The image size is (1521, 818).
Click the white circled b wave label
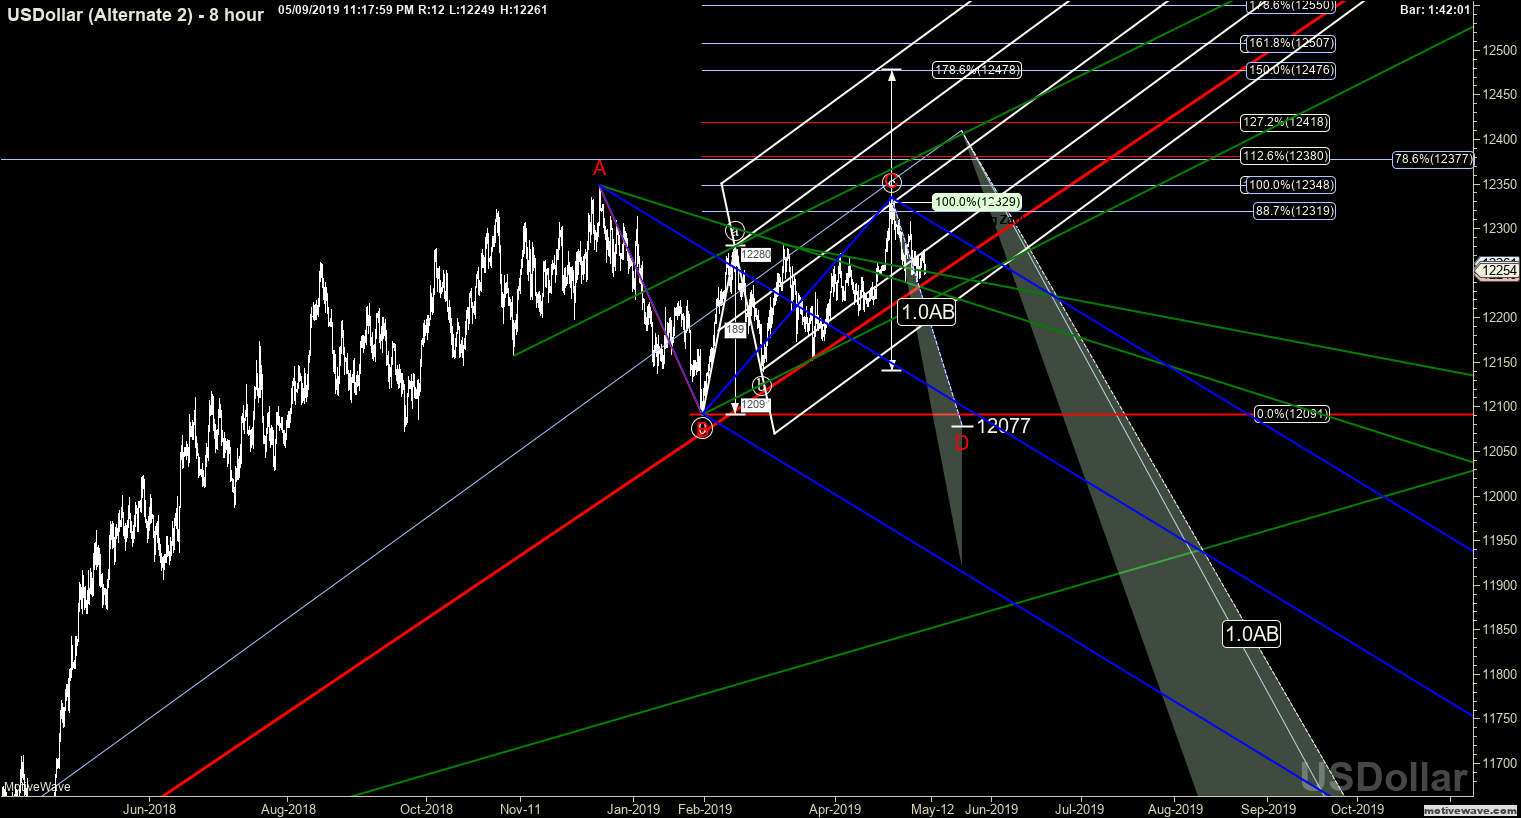762,385
